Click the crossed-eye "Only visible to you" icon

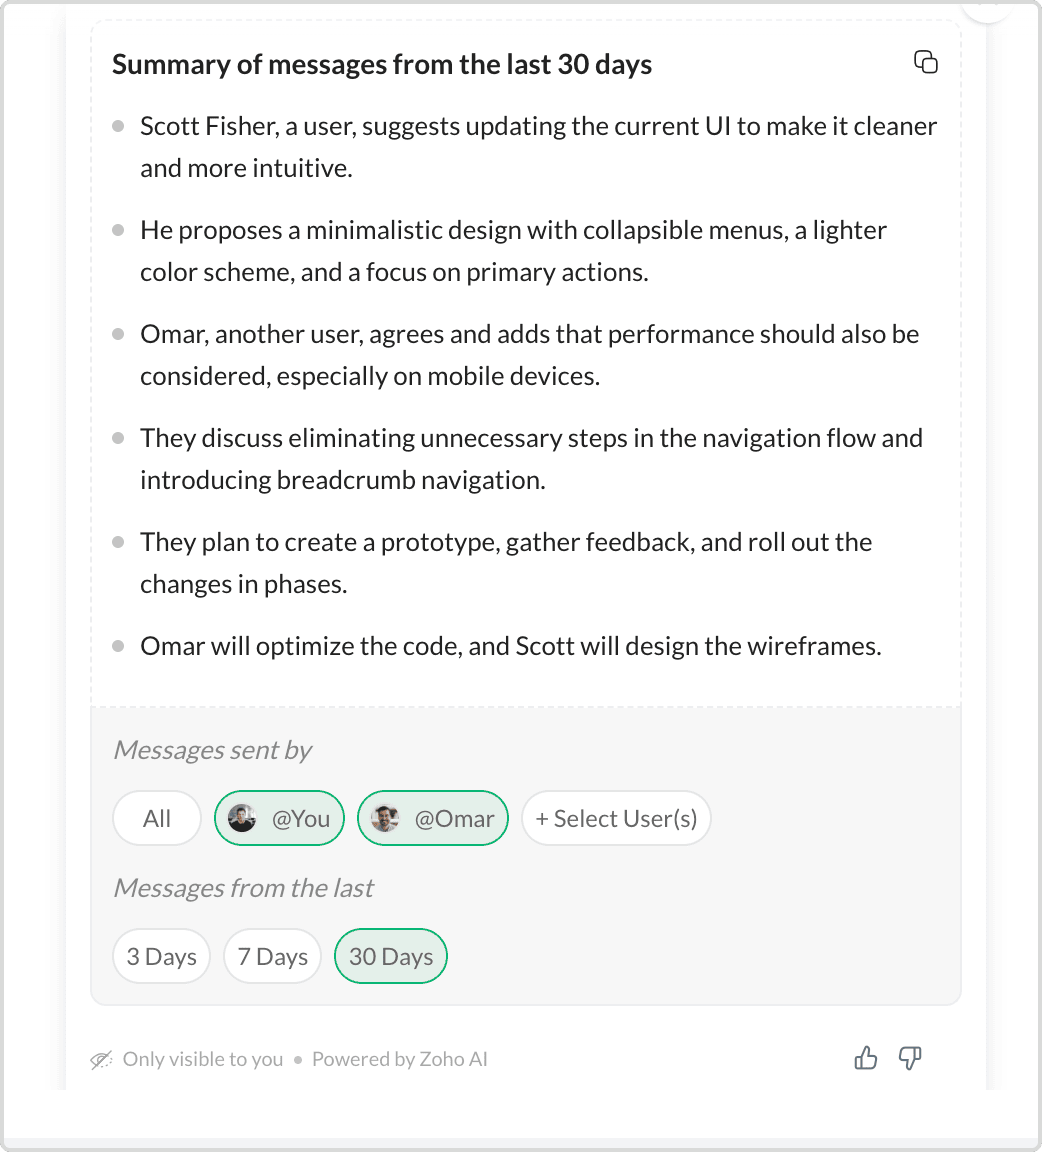pyautogui.click(x=101, y=1060)
